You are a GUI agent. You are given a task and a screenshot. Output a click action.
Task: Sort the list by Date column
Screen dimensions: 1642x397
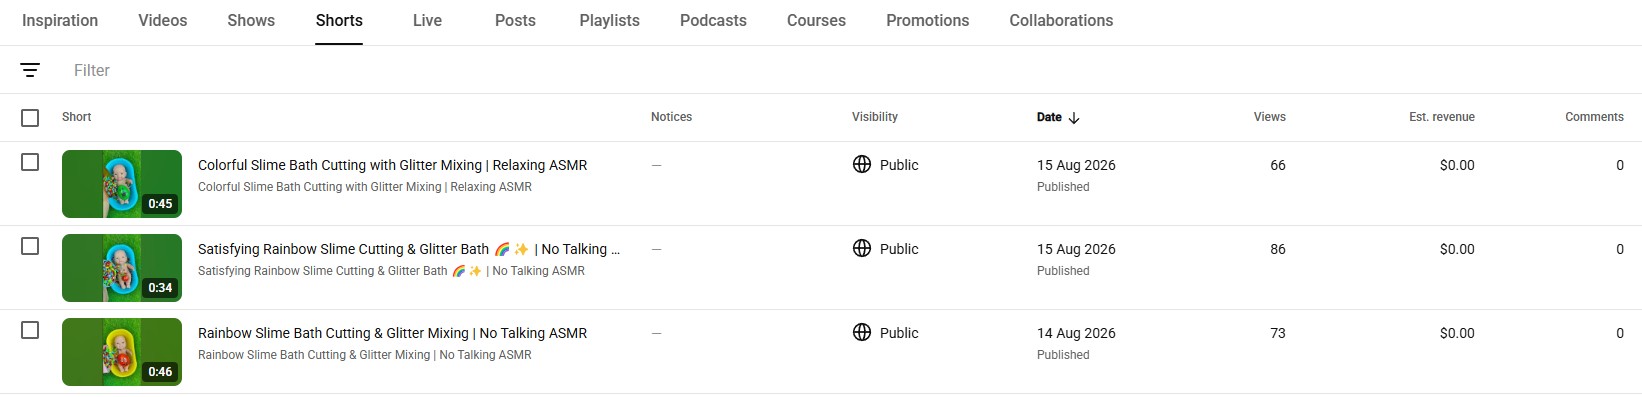pyautogui.click(x=1049, y=117)
